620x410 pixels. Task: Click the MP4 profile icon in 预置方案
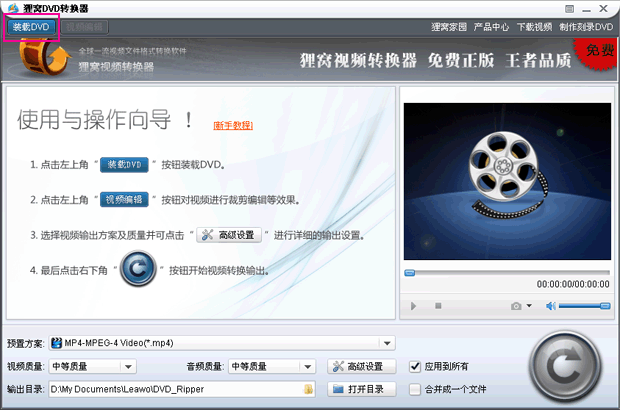57,343
